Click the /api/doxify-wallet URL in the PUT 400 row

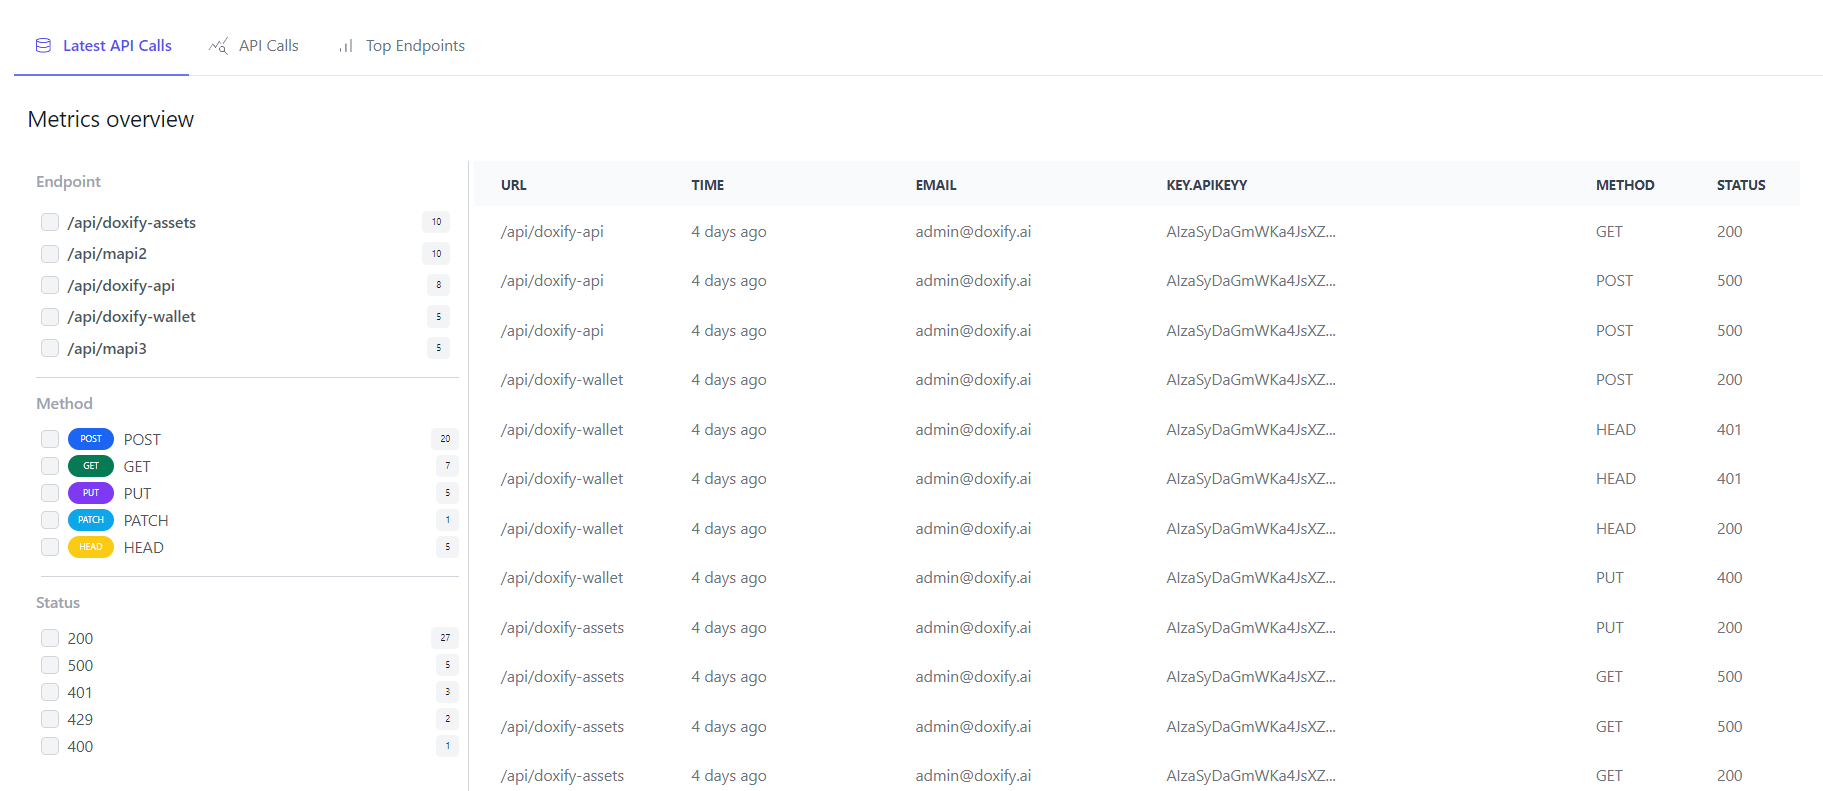pos(562,577)
